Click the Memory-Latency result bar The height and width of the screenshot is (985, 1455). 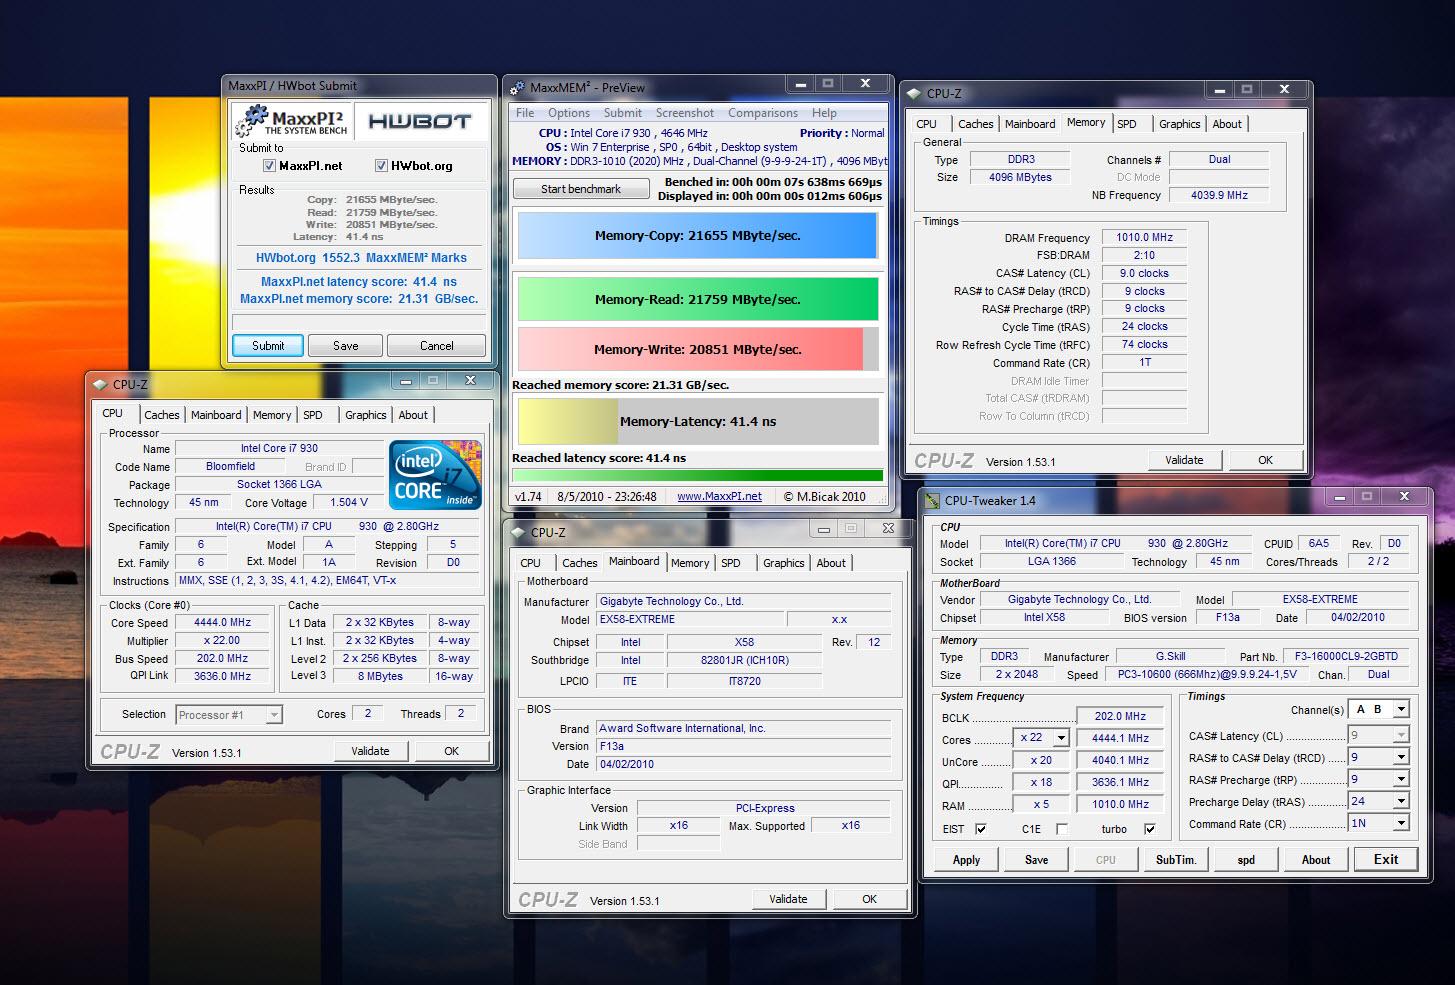tap(697, 422)
